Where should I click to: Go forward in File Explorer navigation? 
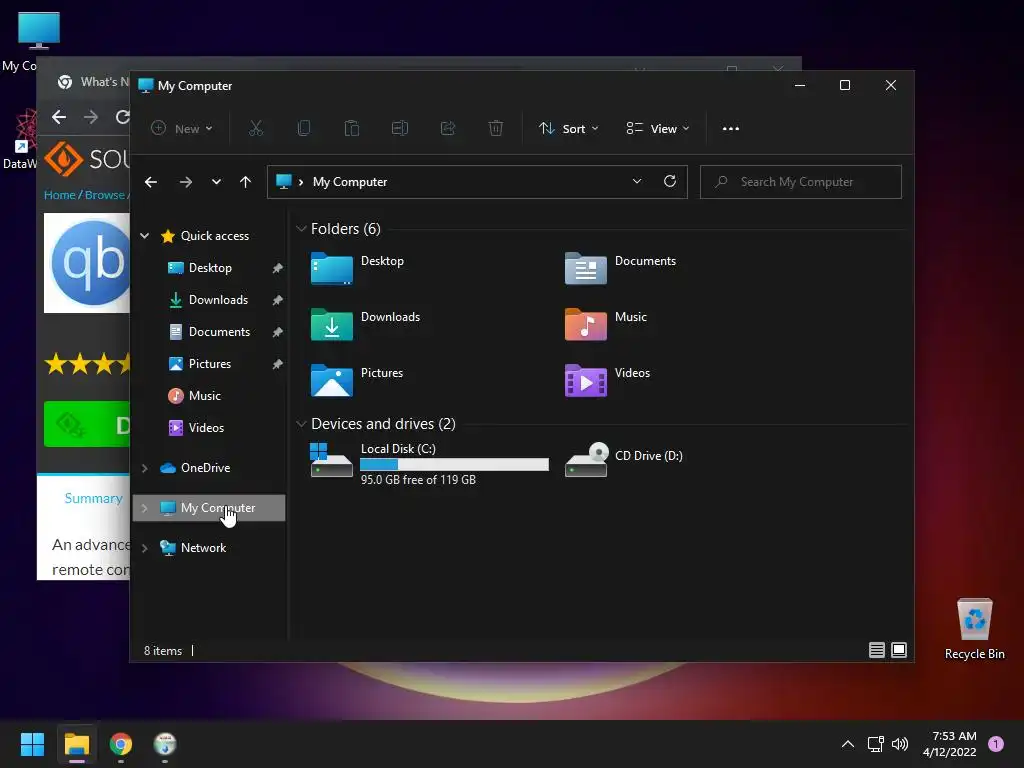tap(185, 182)
